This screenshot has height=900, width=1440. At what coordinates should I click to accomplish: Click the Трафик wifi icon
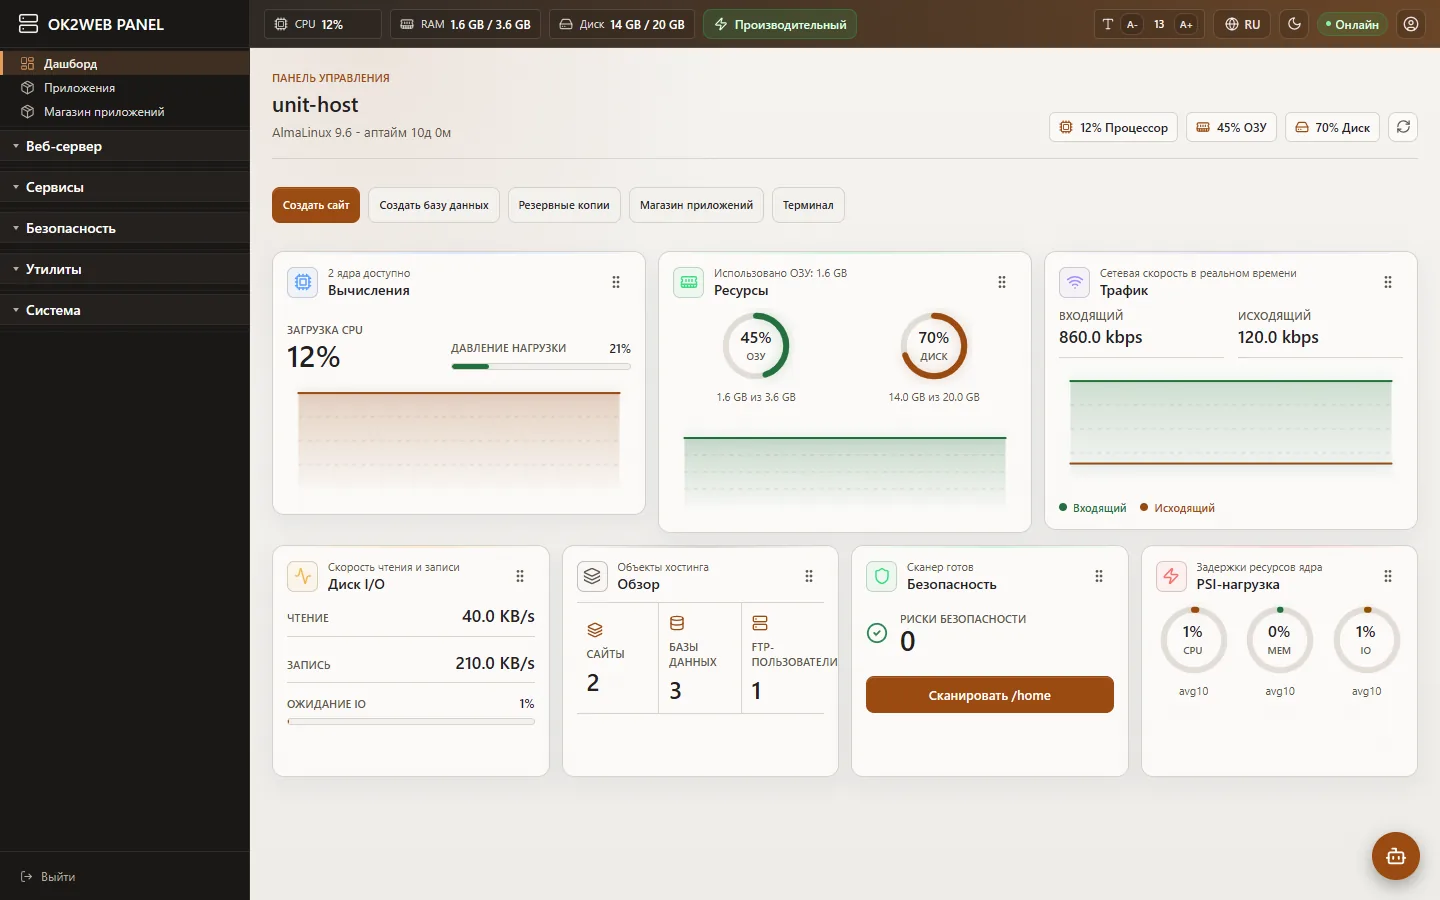coord(1075,282)
